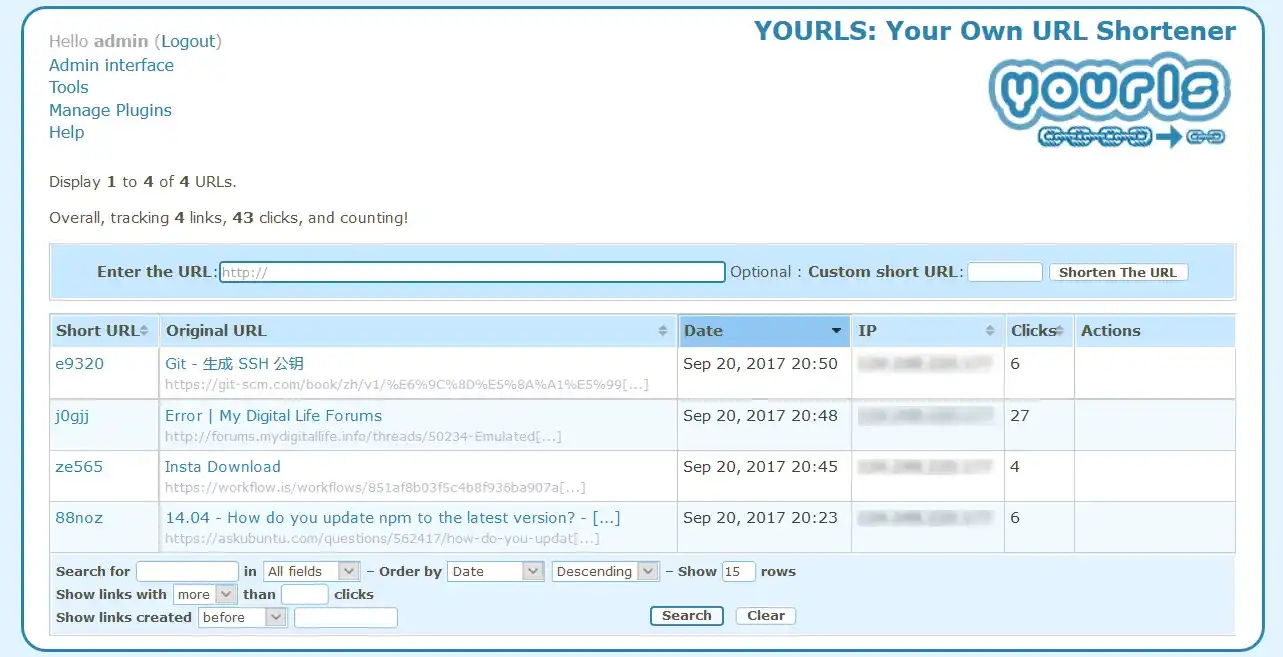Image resolution: width=1283 pixels, height=657 pixels.
Task: Open the Help page
Action: coord(66,132)
